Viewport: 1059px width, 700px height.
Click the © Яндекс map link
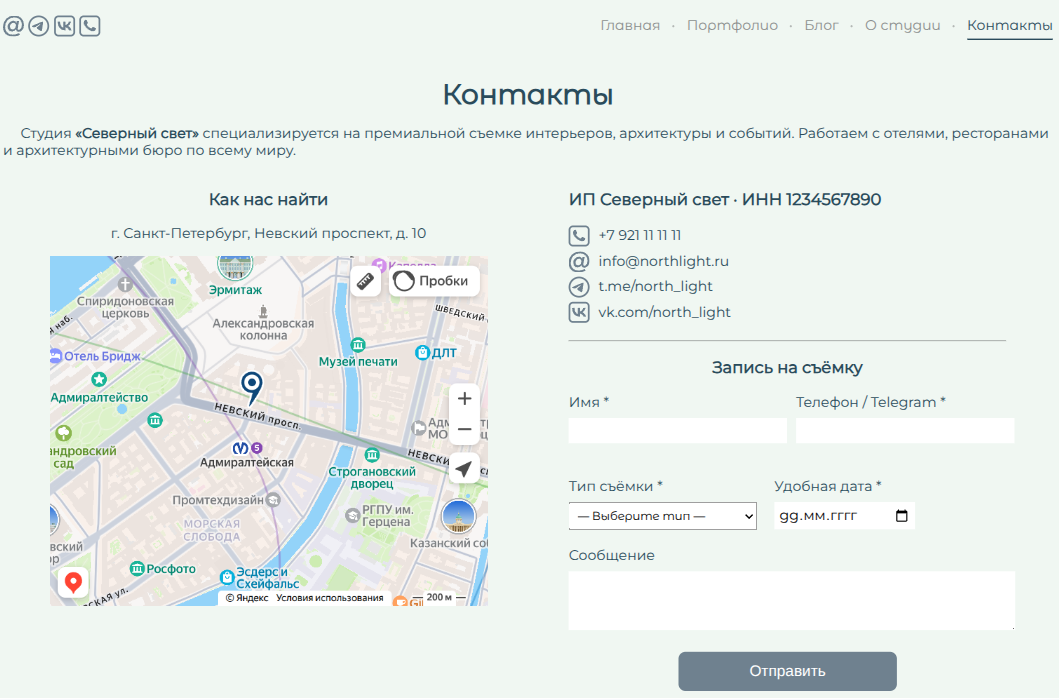[247, 597]
